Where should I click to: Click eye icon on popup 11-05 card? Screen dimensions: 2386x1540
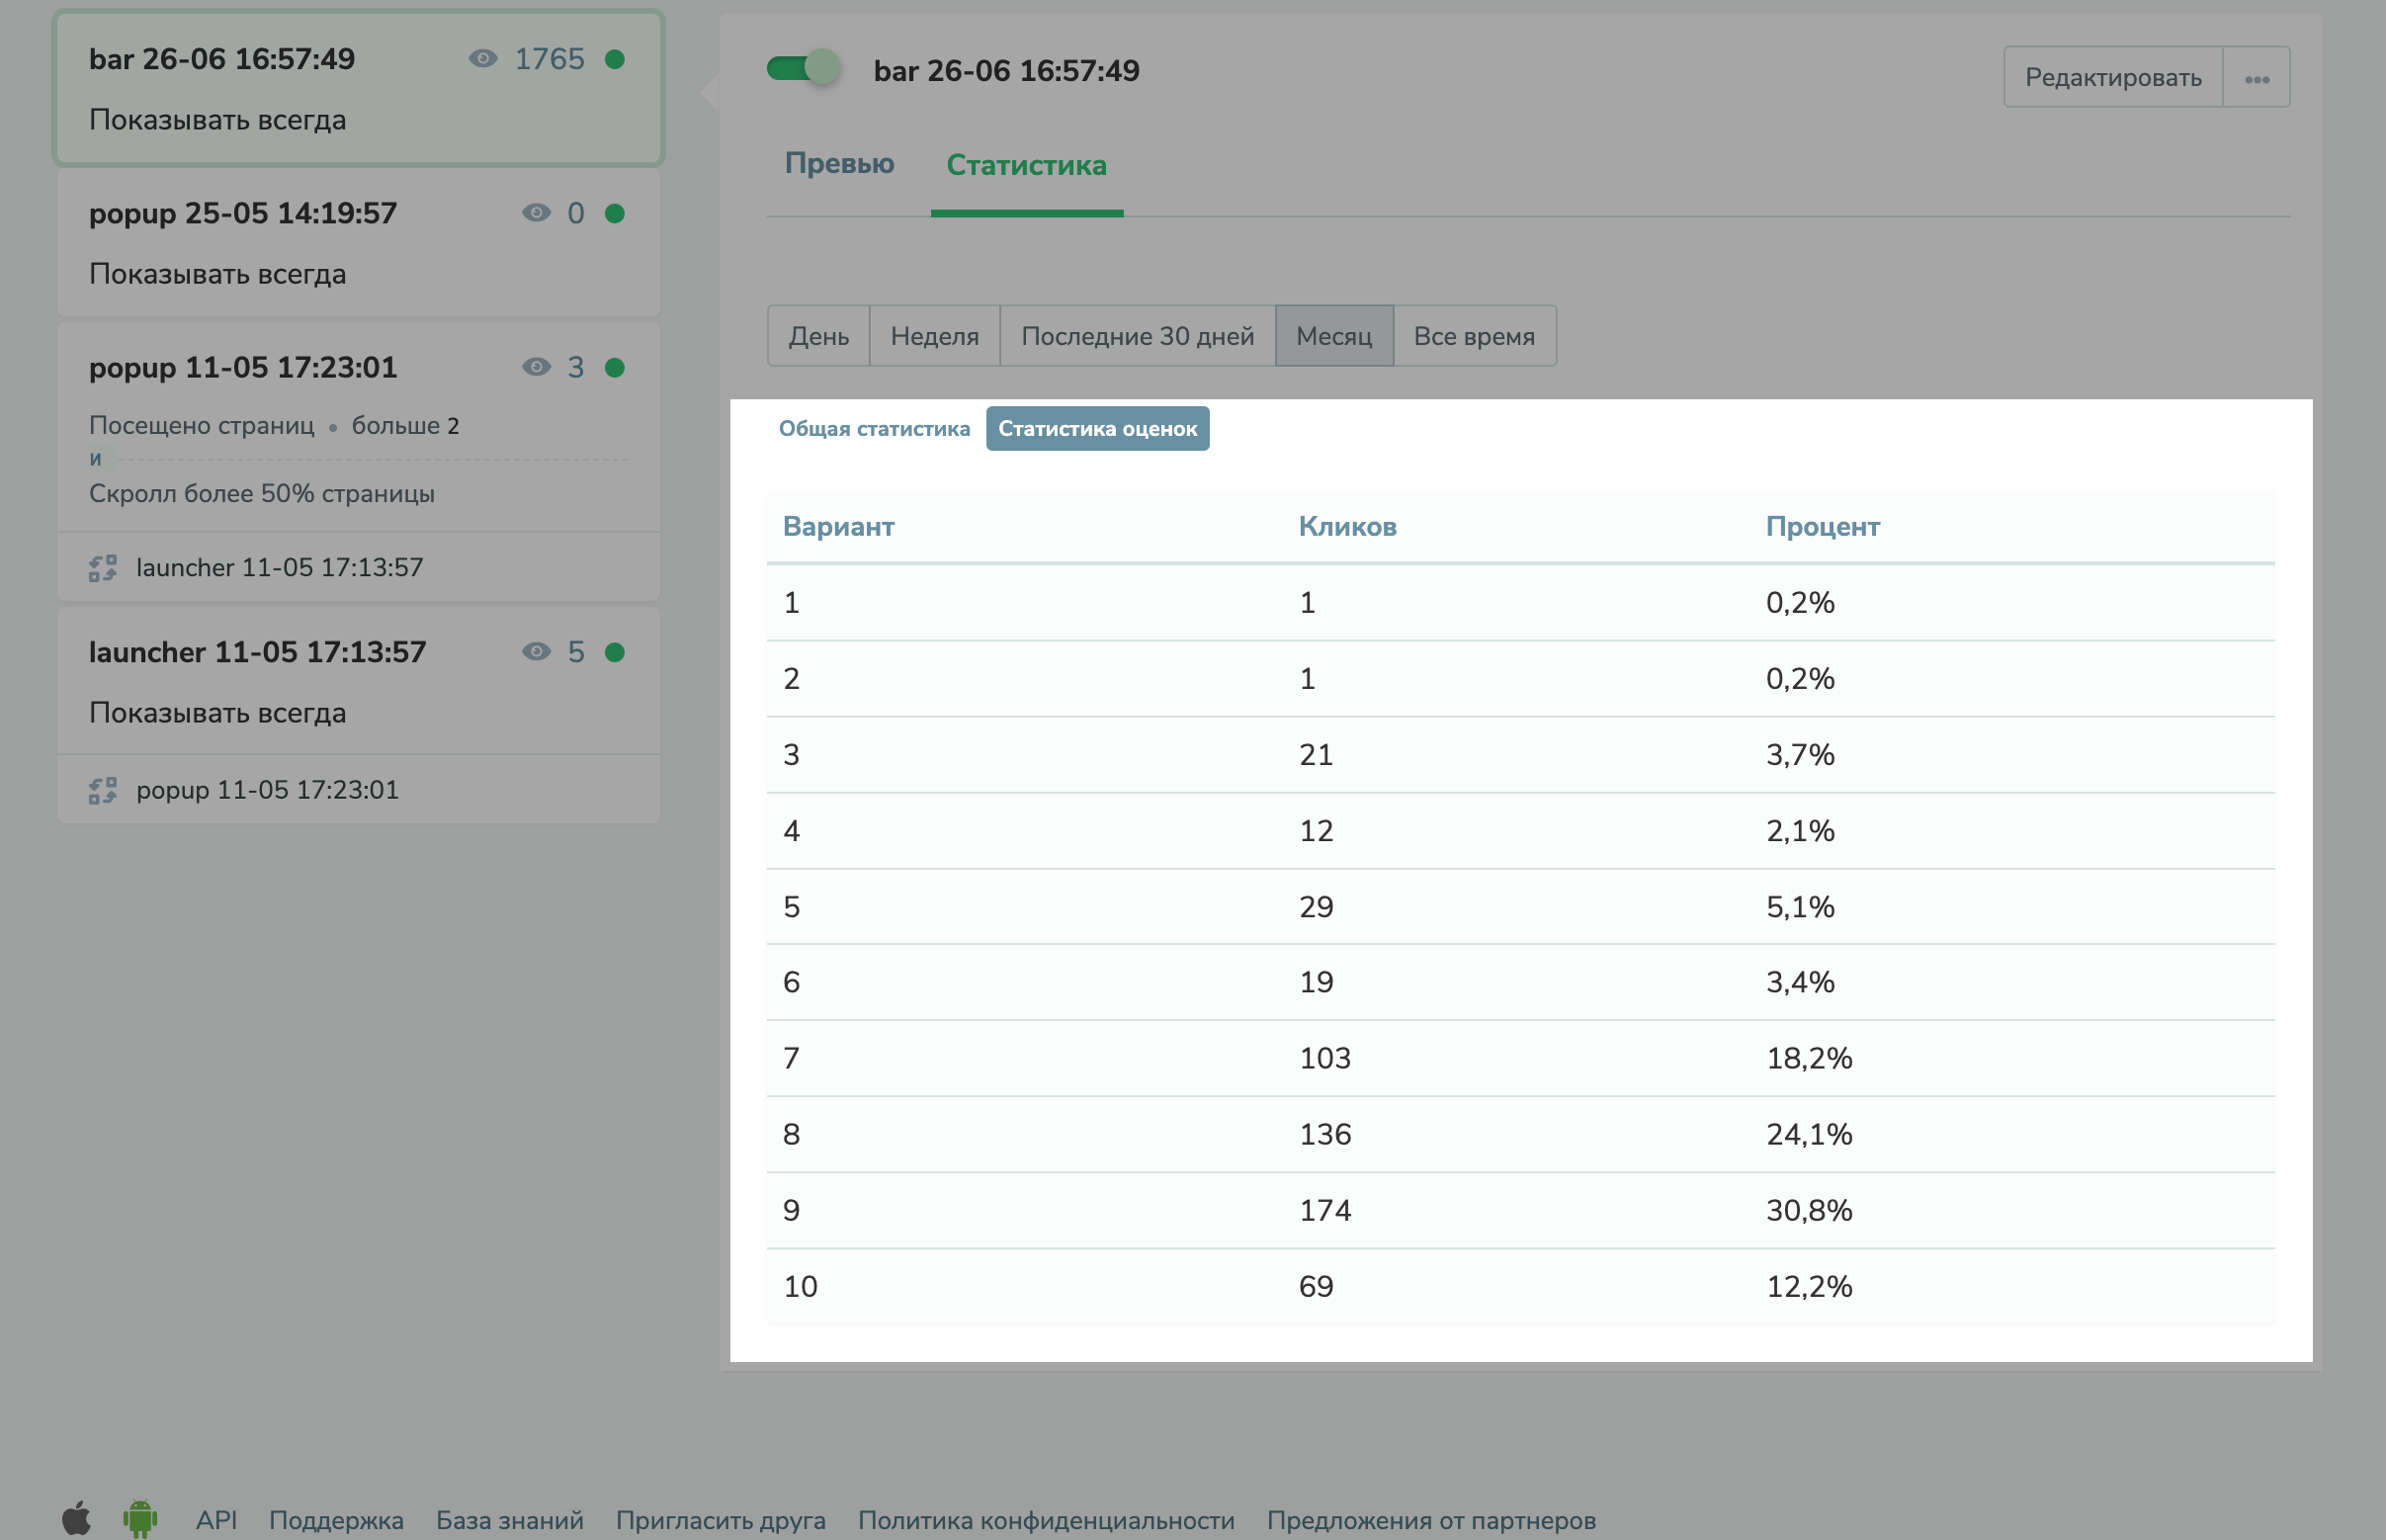coord(537,367)
